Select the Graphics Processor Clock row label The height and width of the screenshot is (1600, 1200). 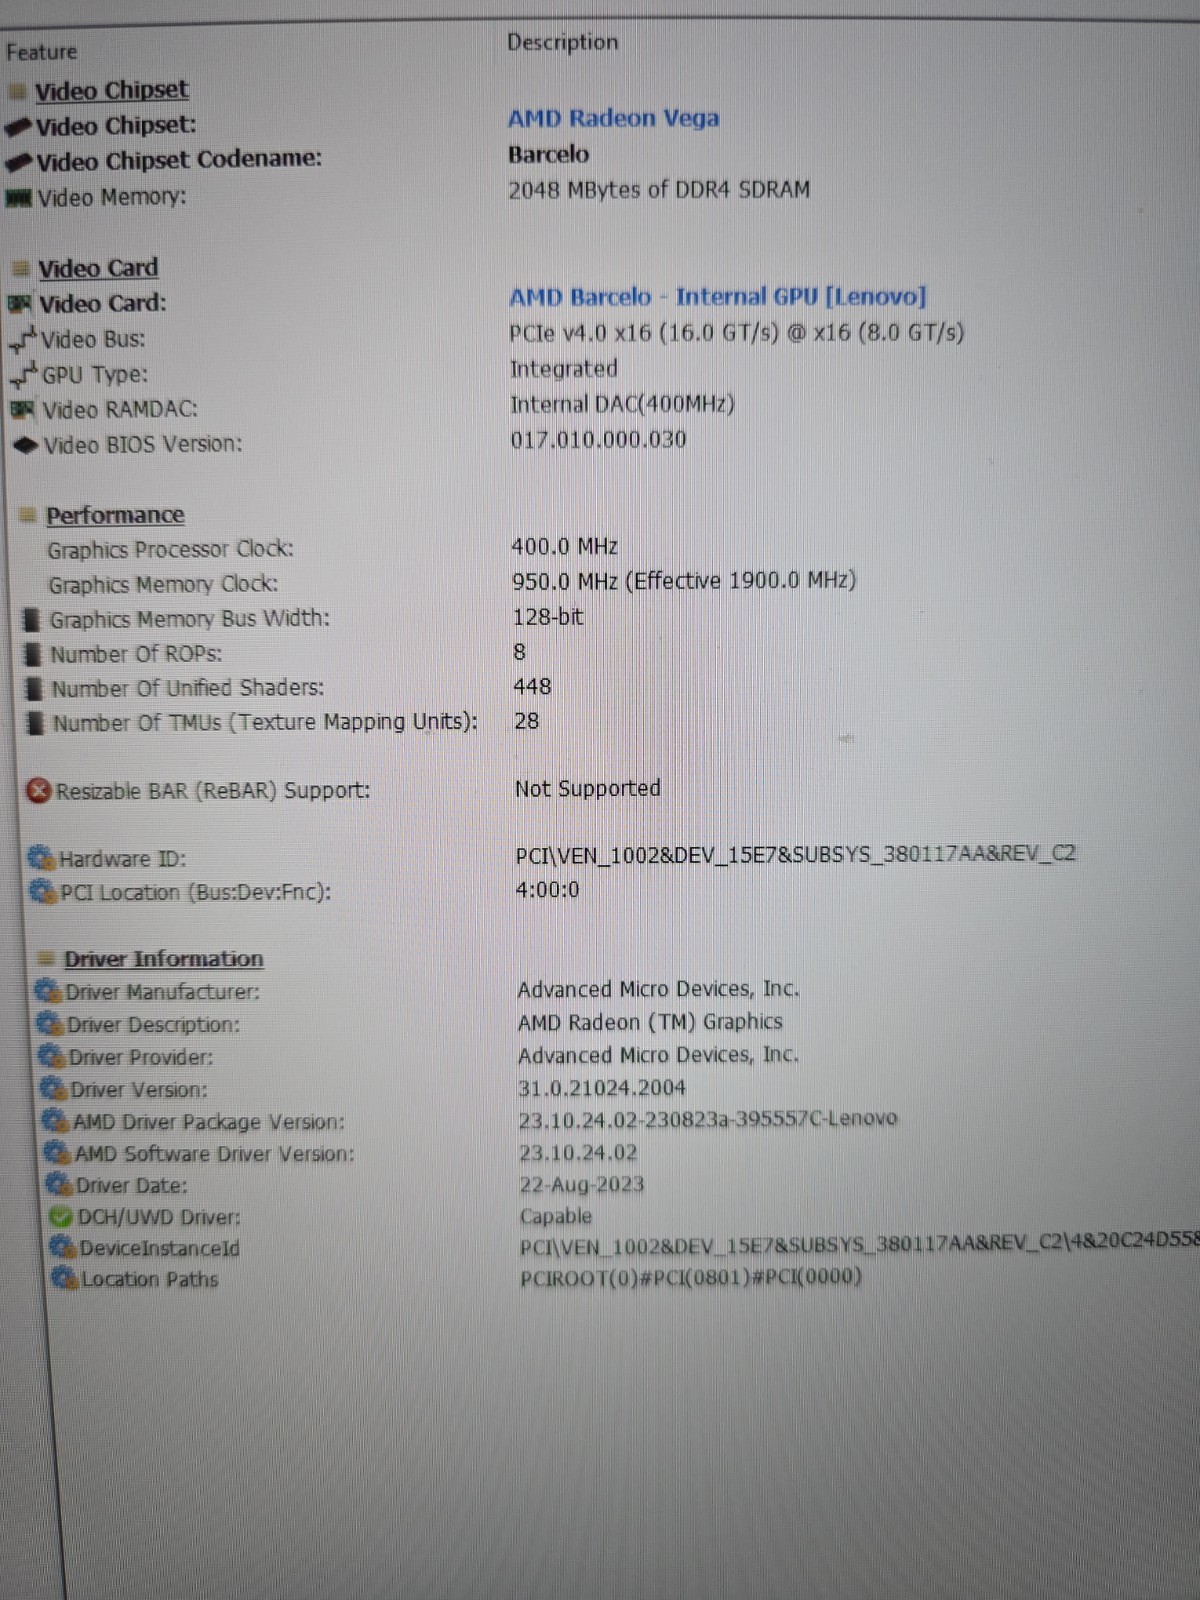click(x=171, y=549)
